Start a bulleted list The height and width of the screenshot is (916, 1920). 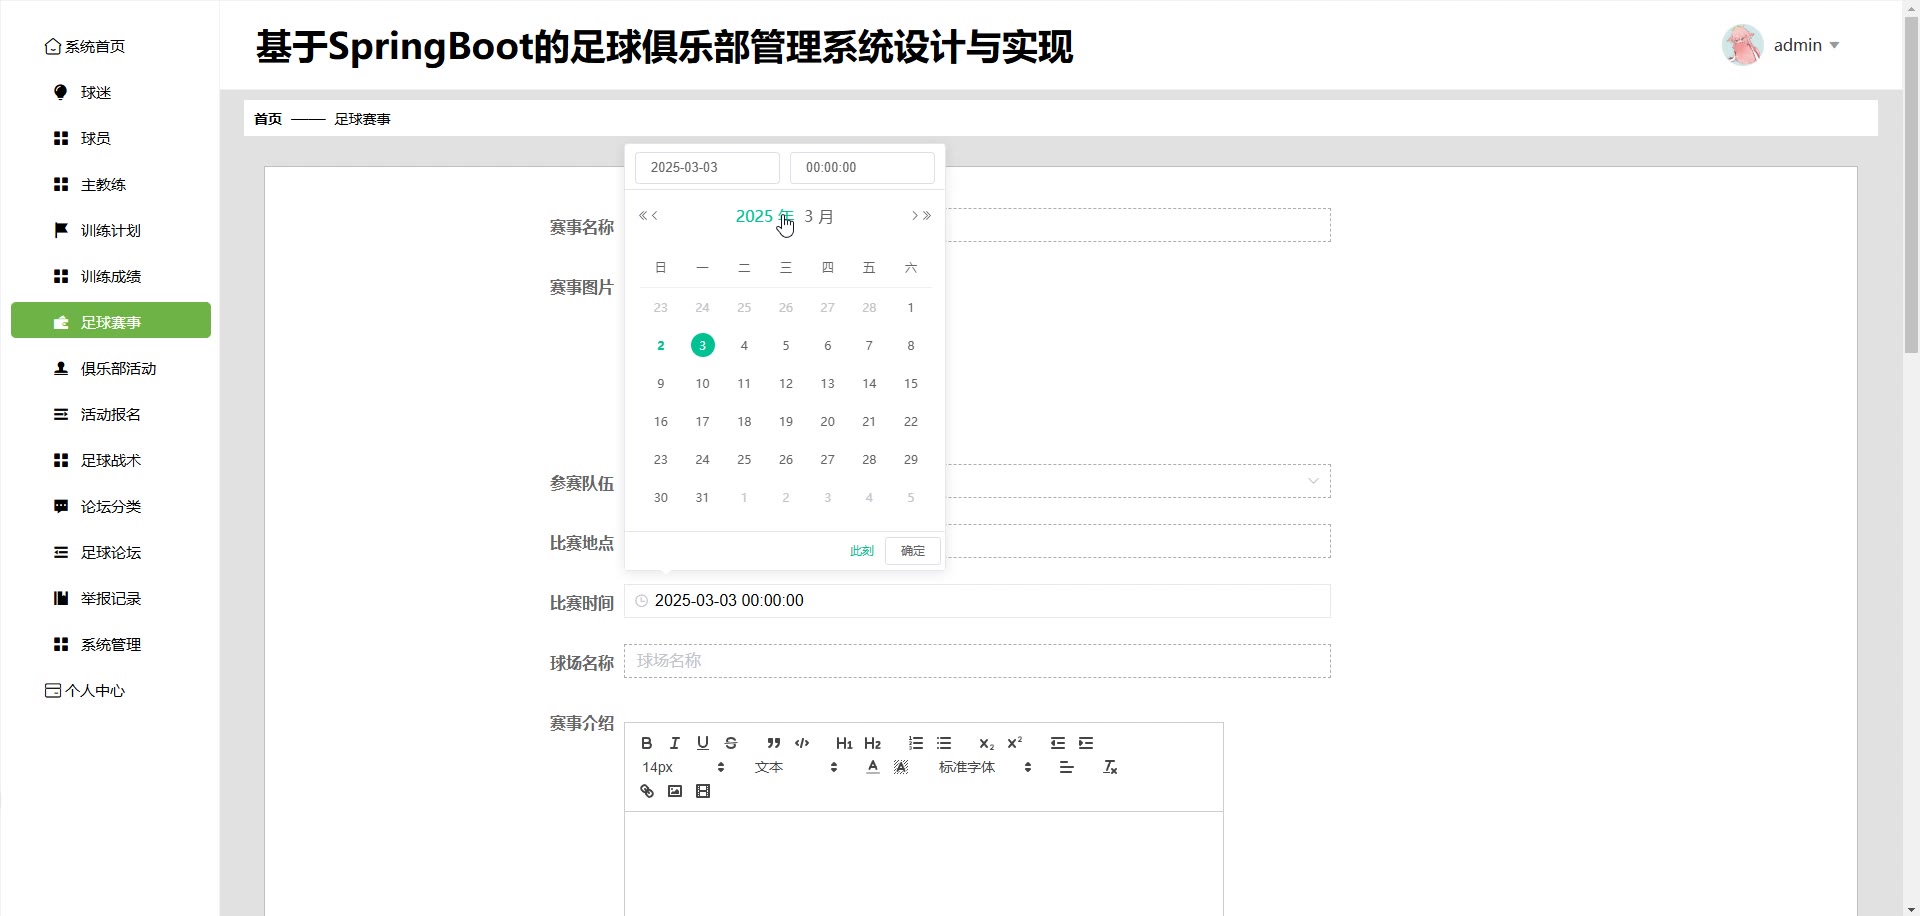click(x=943, y=743)
